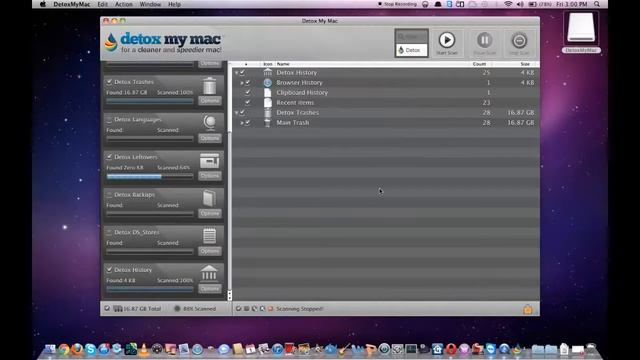Open Options for Detox DS_Stores
The image size is (640, 360).
210,251
